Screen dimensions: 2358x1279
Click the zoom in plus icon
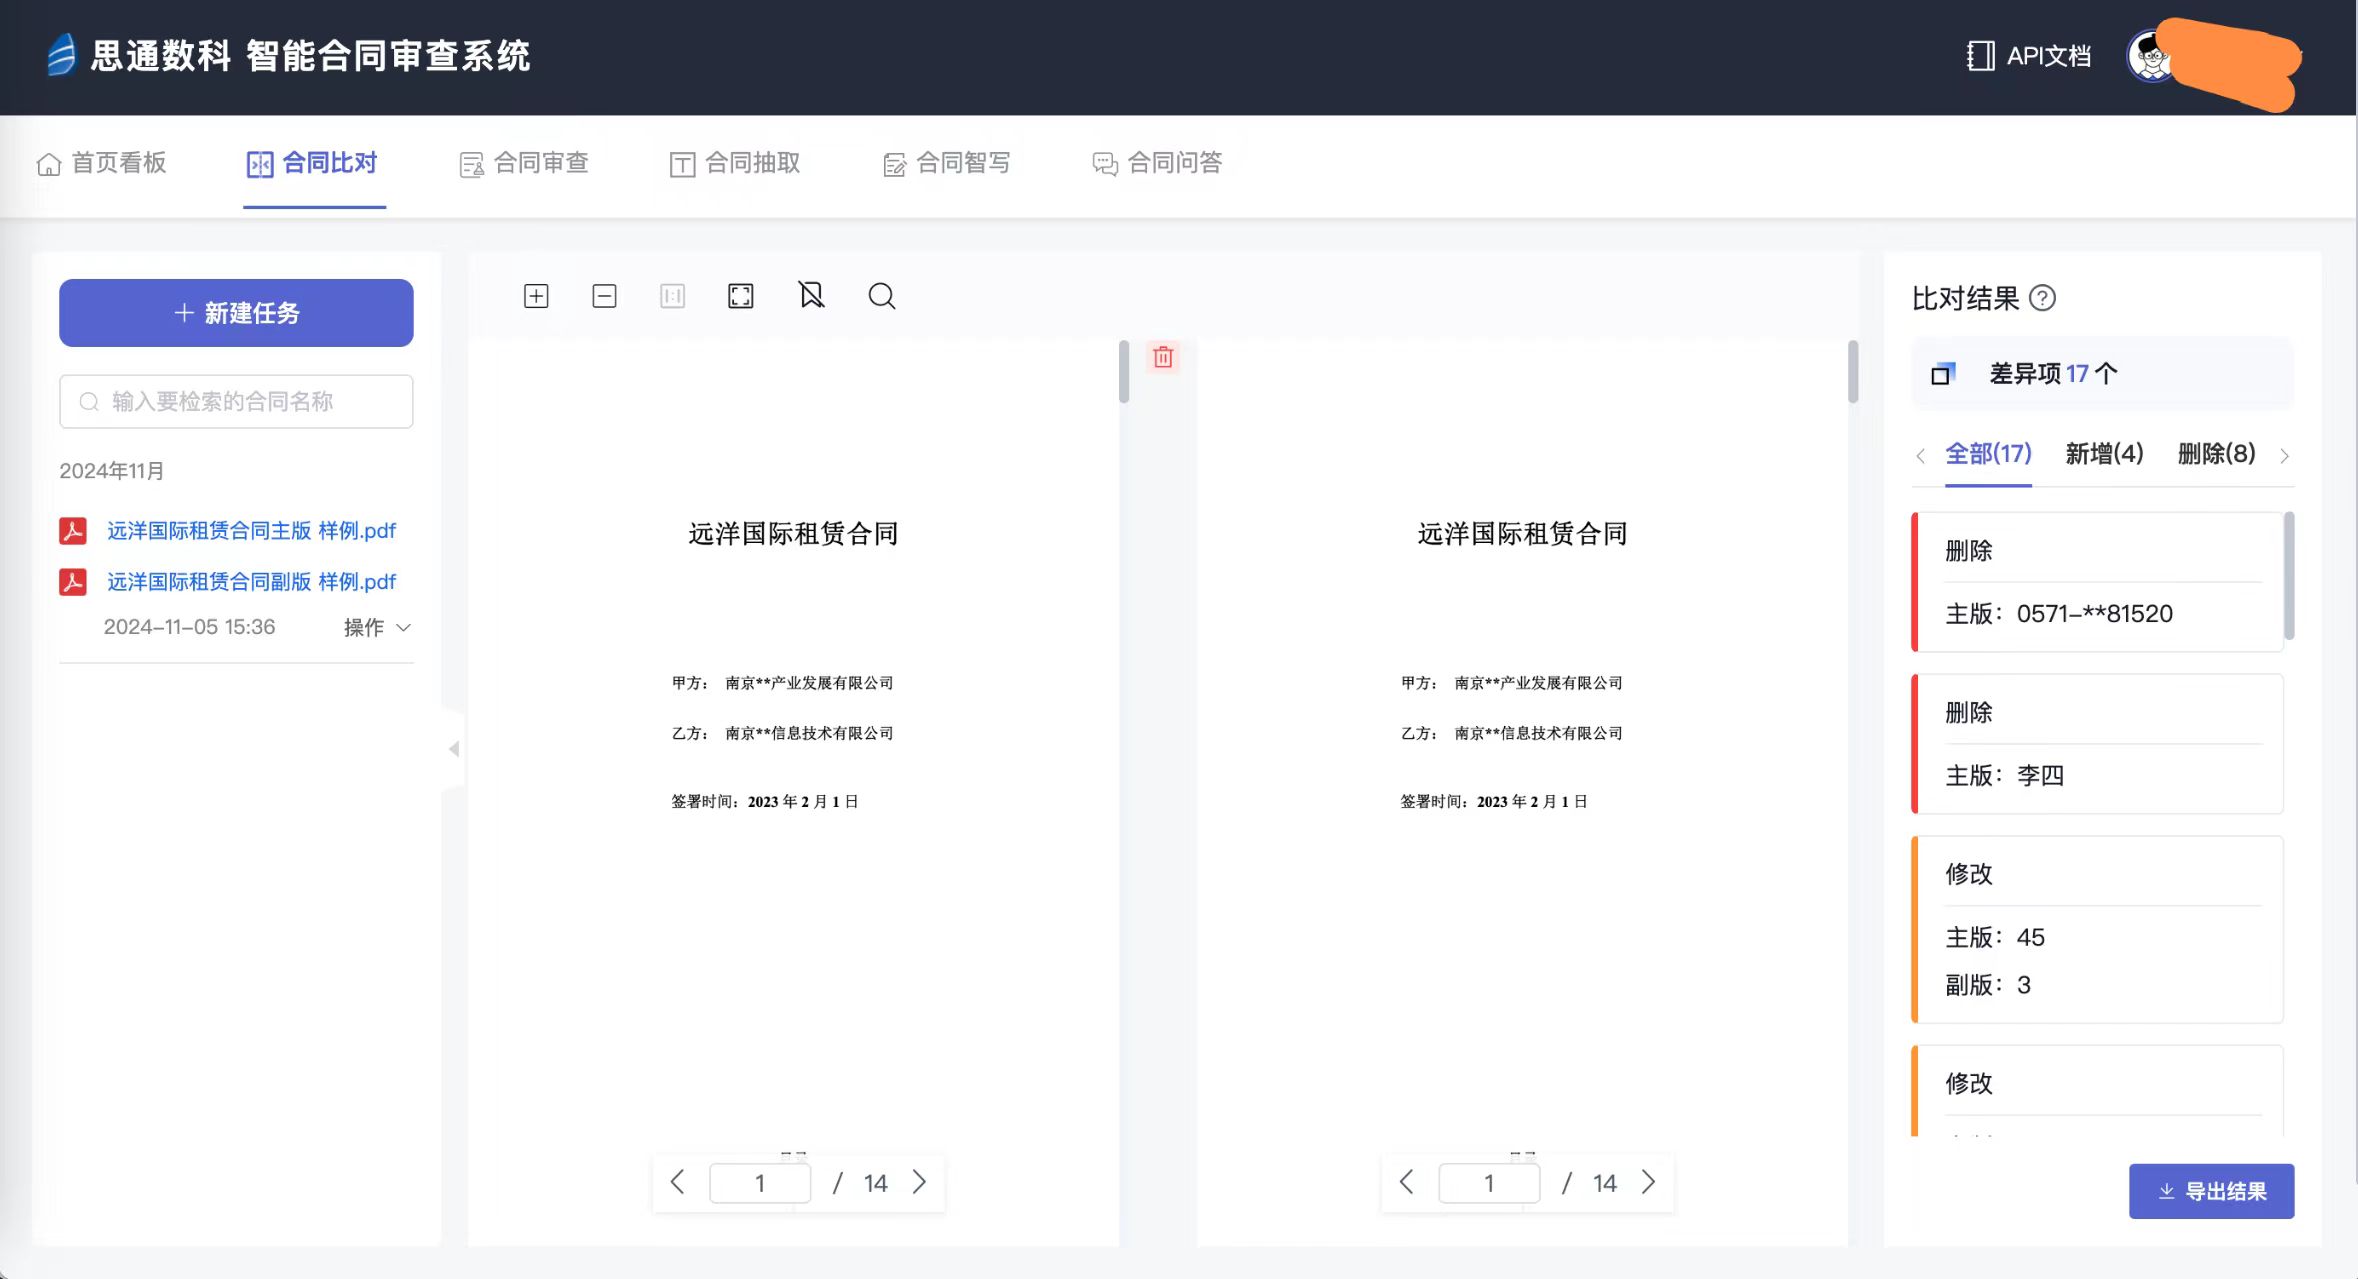tap(536, 296)
